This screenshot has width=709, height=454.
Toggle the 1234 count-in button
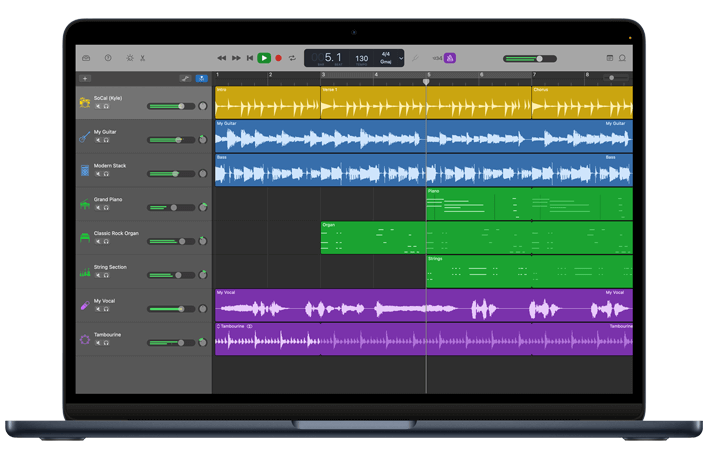[437, 58]
